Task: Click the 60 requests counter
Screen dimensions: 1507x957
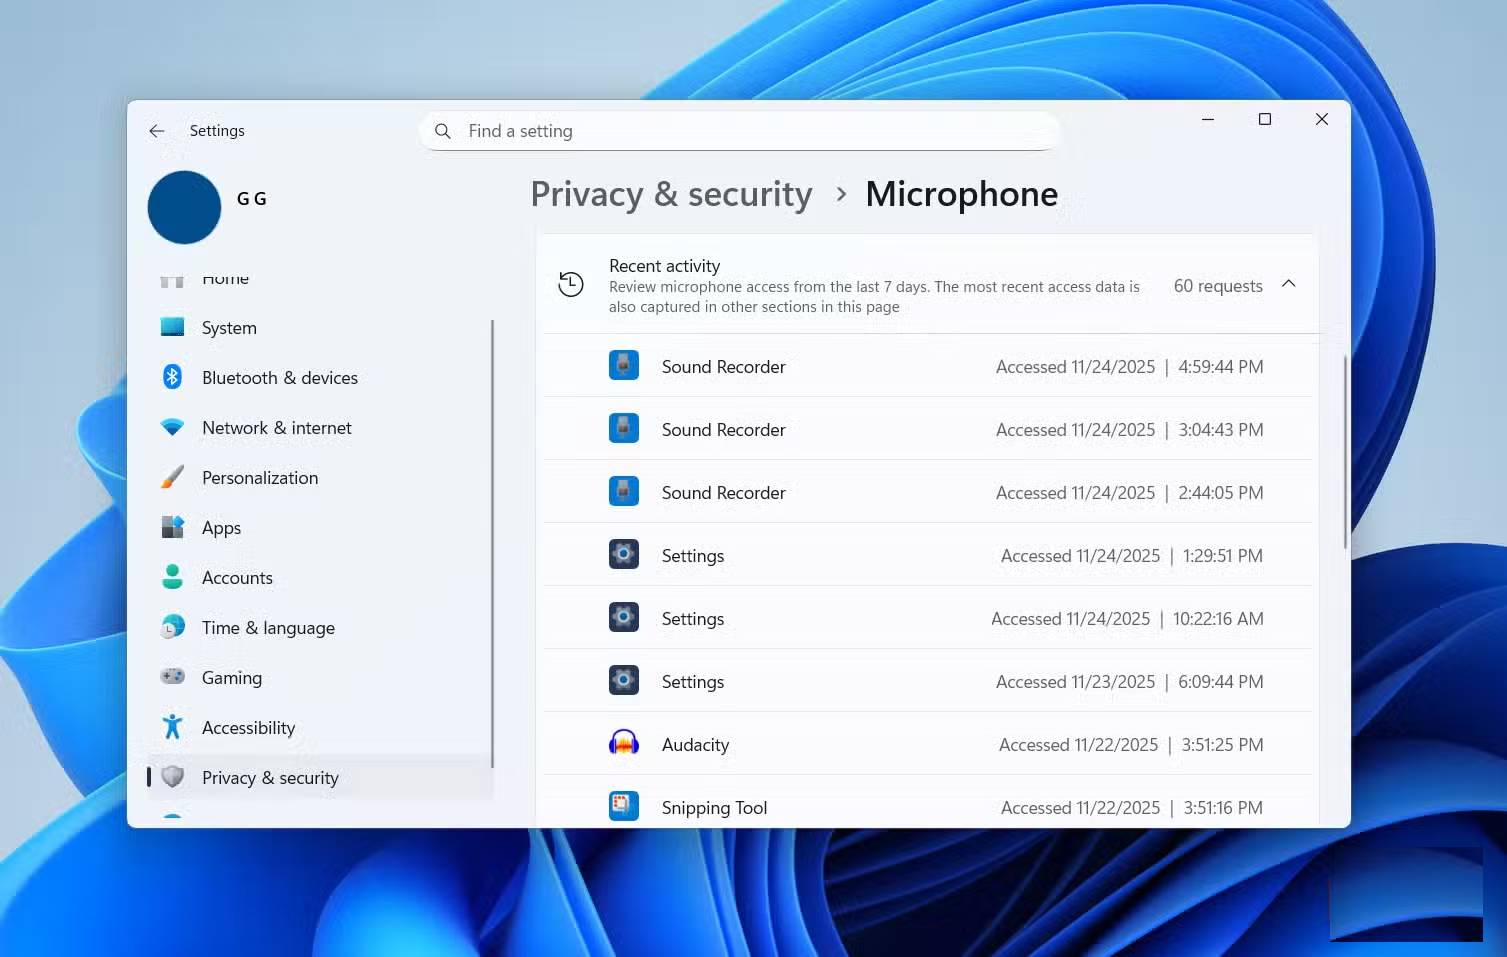Action: [1217, 286]
